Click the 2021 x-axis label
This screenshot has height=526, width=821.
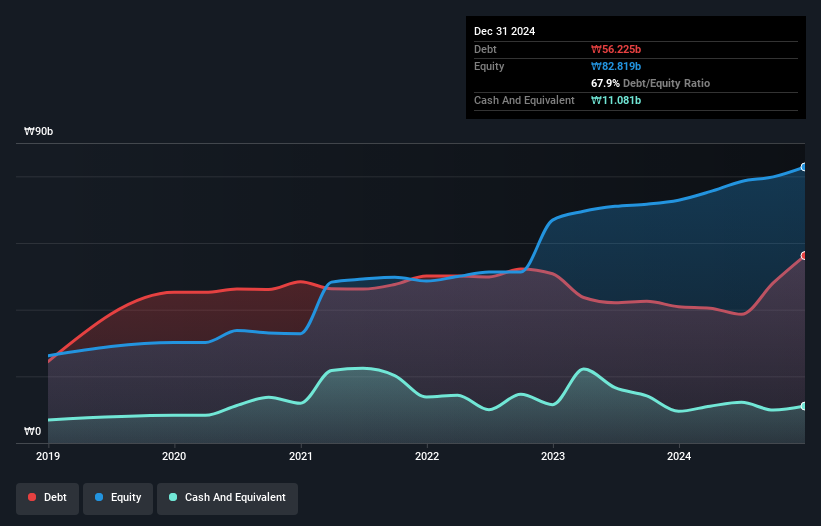coord(301,456)
